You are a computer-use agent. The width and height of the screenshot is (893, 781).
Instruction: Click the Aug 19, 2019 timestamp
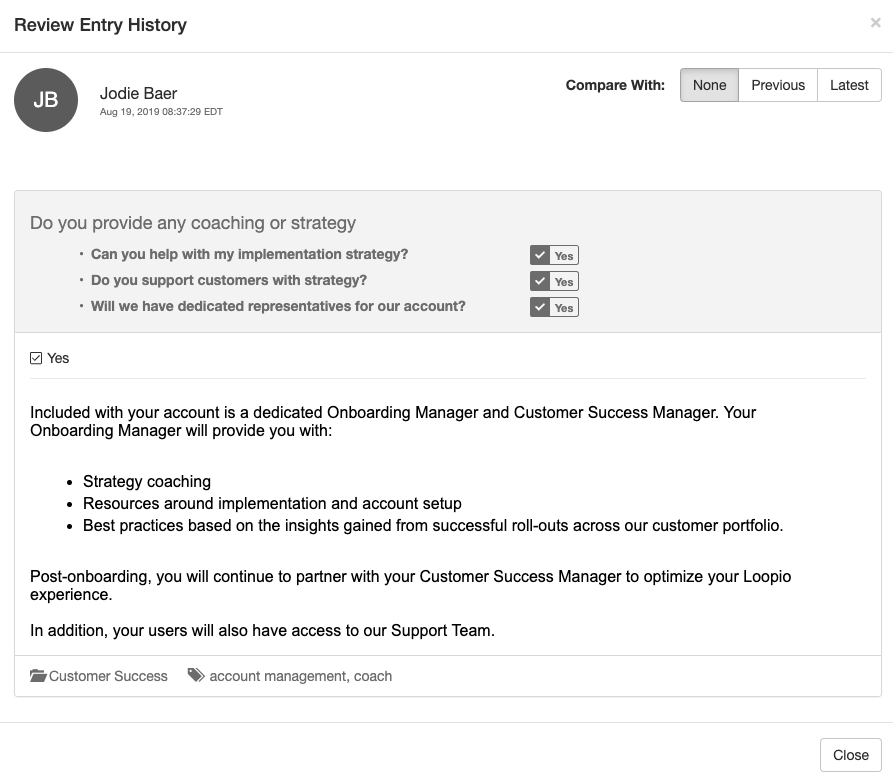161,112
